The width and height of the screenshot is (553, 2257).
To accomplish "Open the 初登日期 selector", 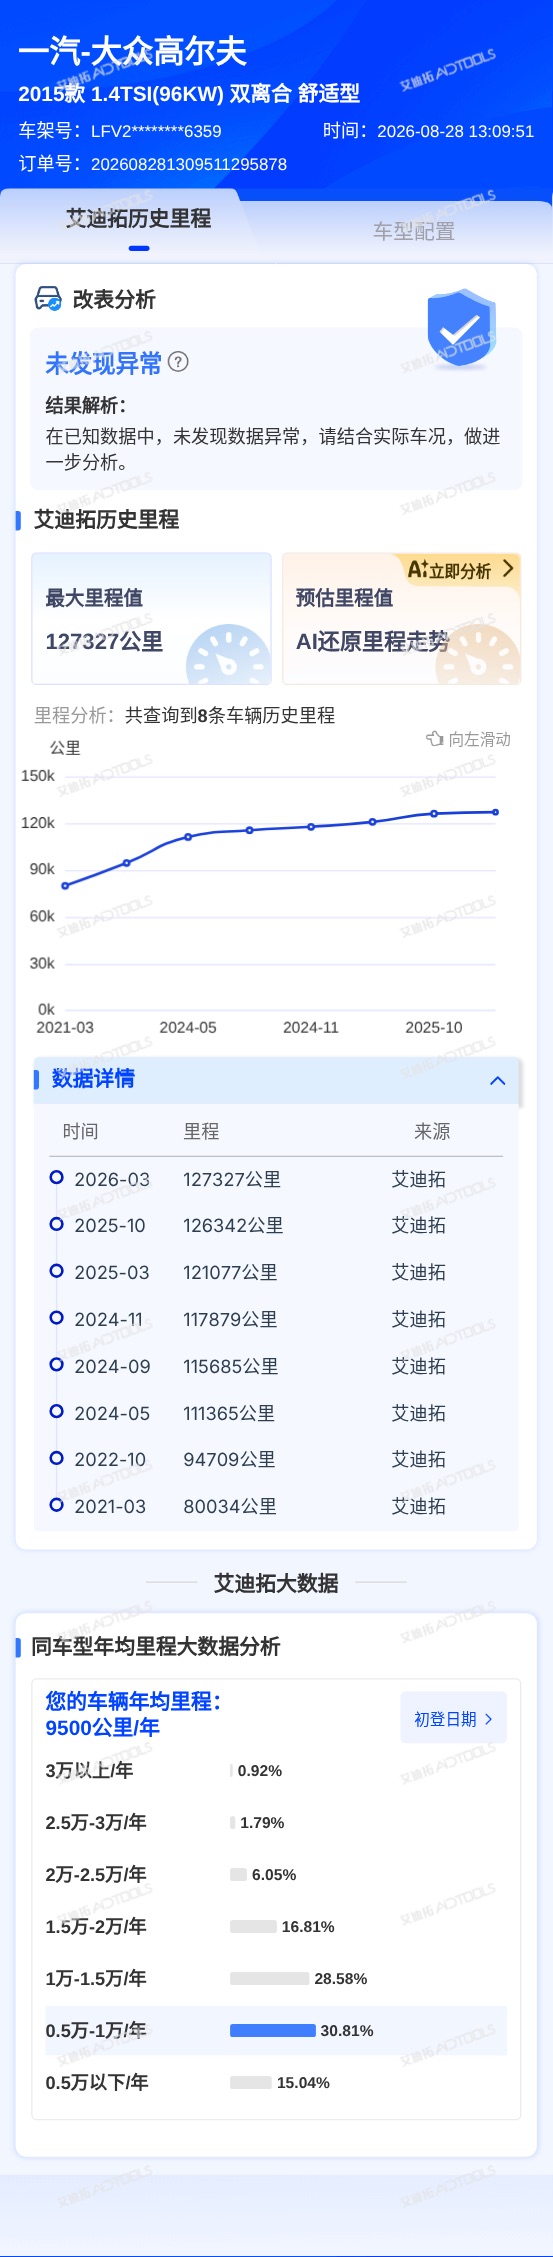I will point(453,1719).
